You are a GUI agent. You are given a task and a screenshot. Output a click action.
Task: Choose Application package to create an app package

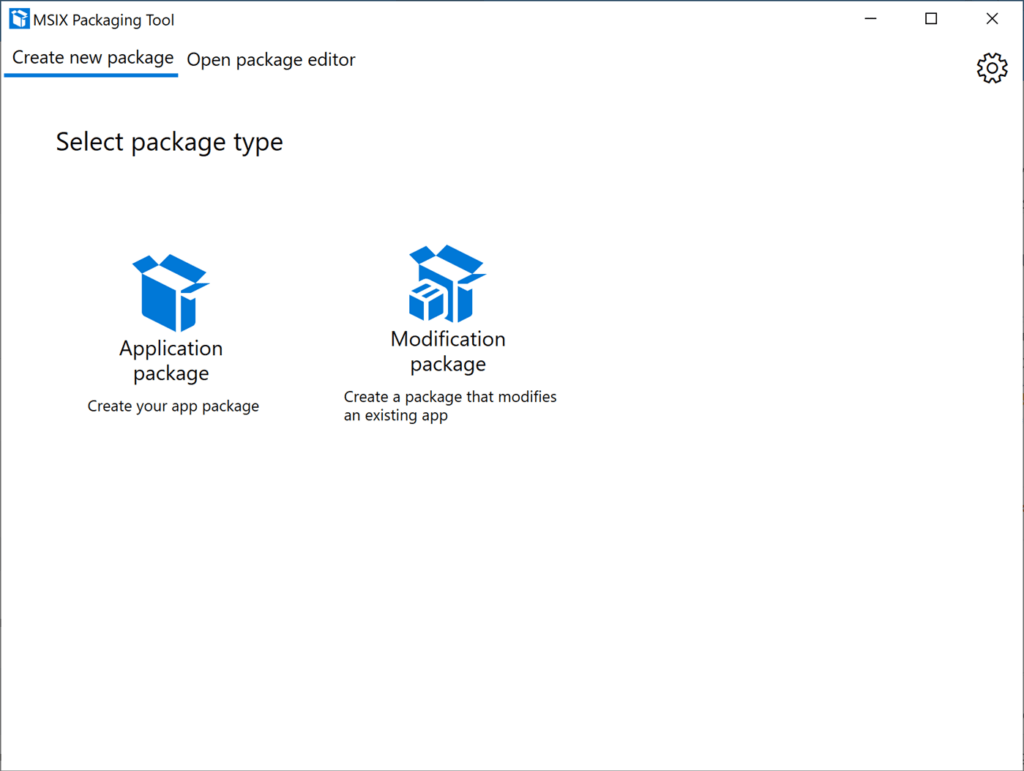(170, 320)
